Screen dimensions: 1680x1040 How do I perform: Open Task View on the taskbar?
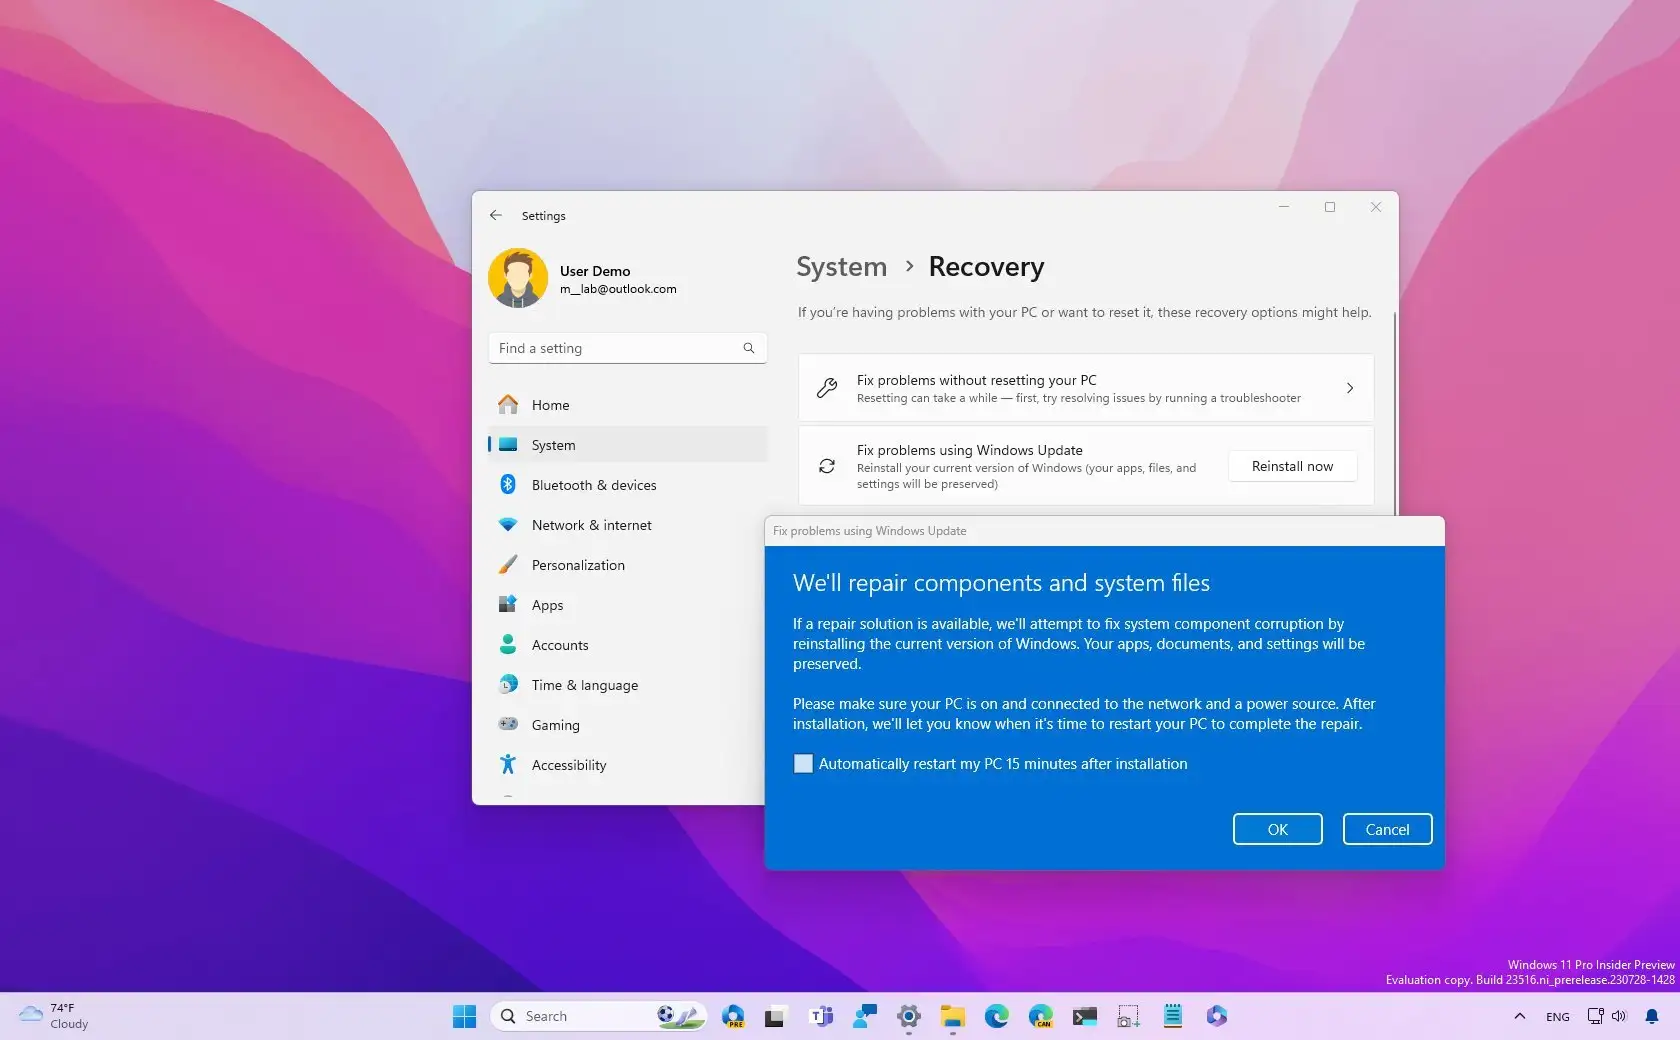point(774,1016)
